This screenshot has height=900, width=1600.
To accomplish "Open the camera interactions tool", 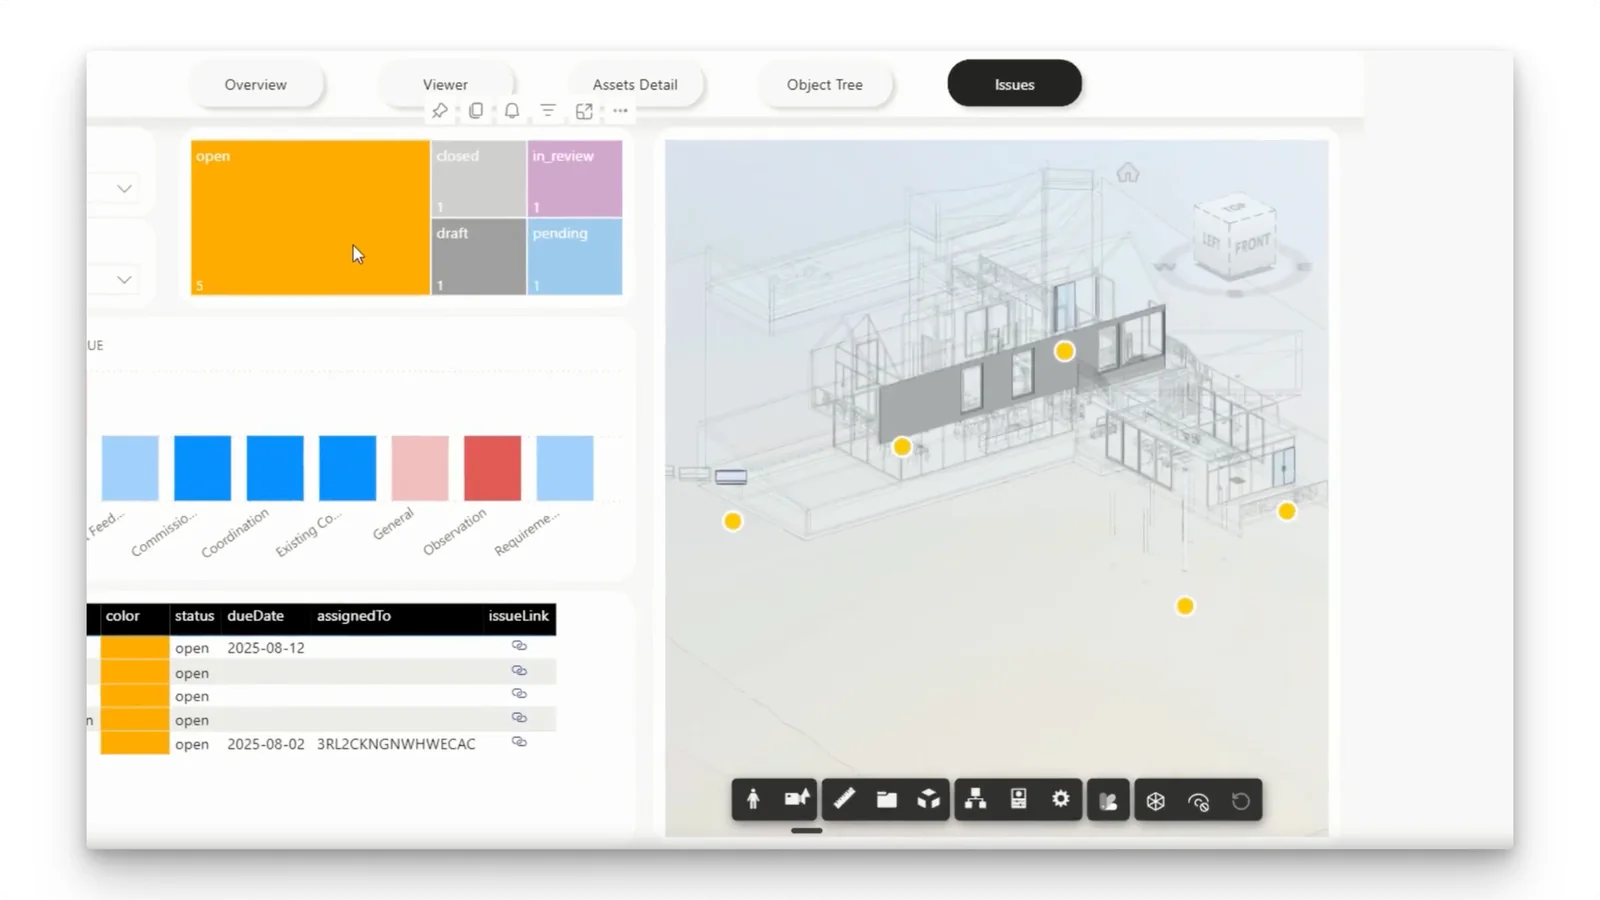I will tap(796, 800).
